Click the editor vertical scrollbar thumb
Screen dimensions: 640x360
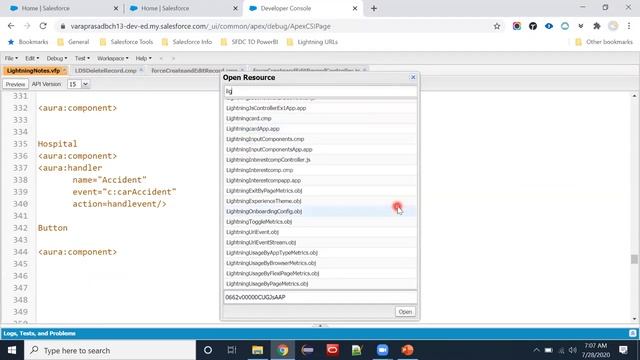pos(634,259)
